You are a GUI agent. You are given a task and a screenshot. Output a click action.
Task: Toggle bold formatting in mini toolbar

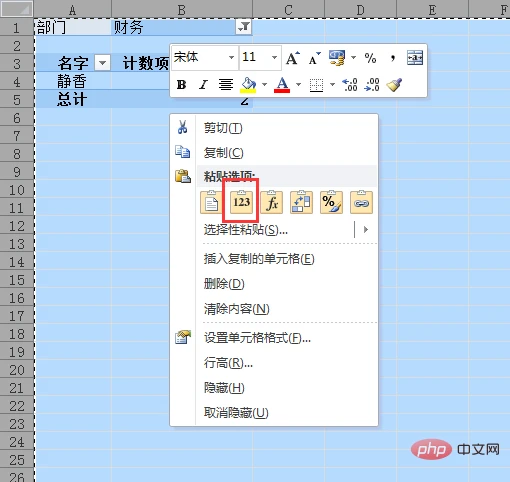coord(181,85)
